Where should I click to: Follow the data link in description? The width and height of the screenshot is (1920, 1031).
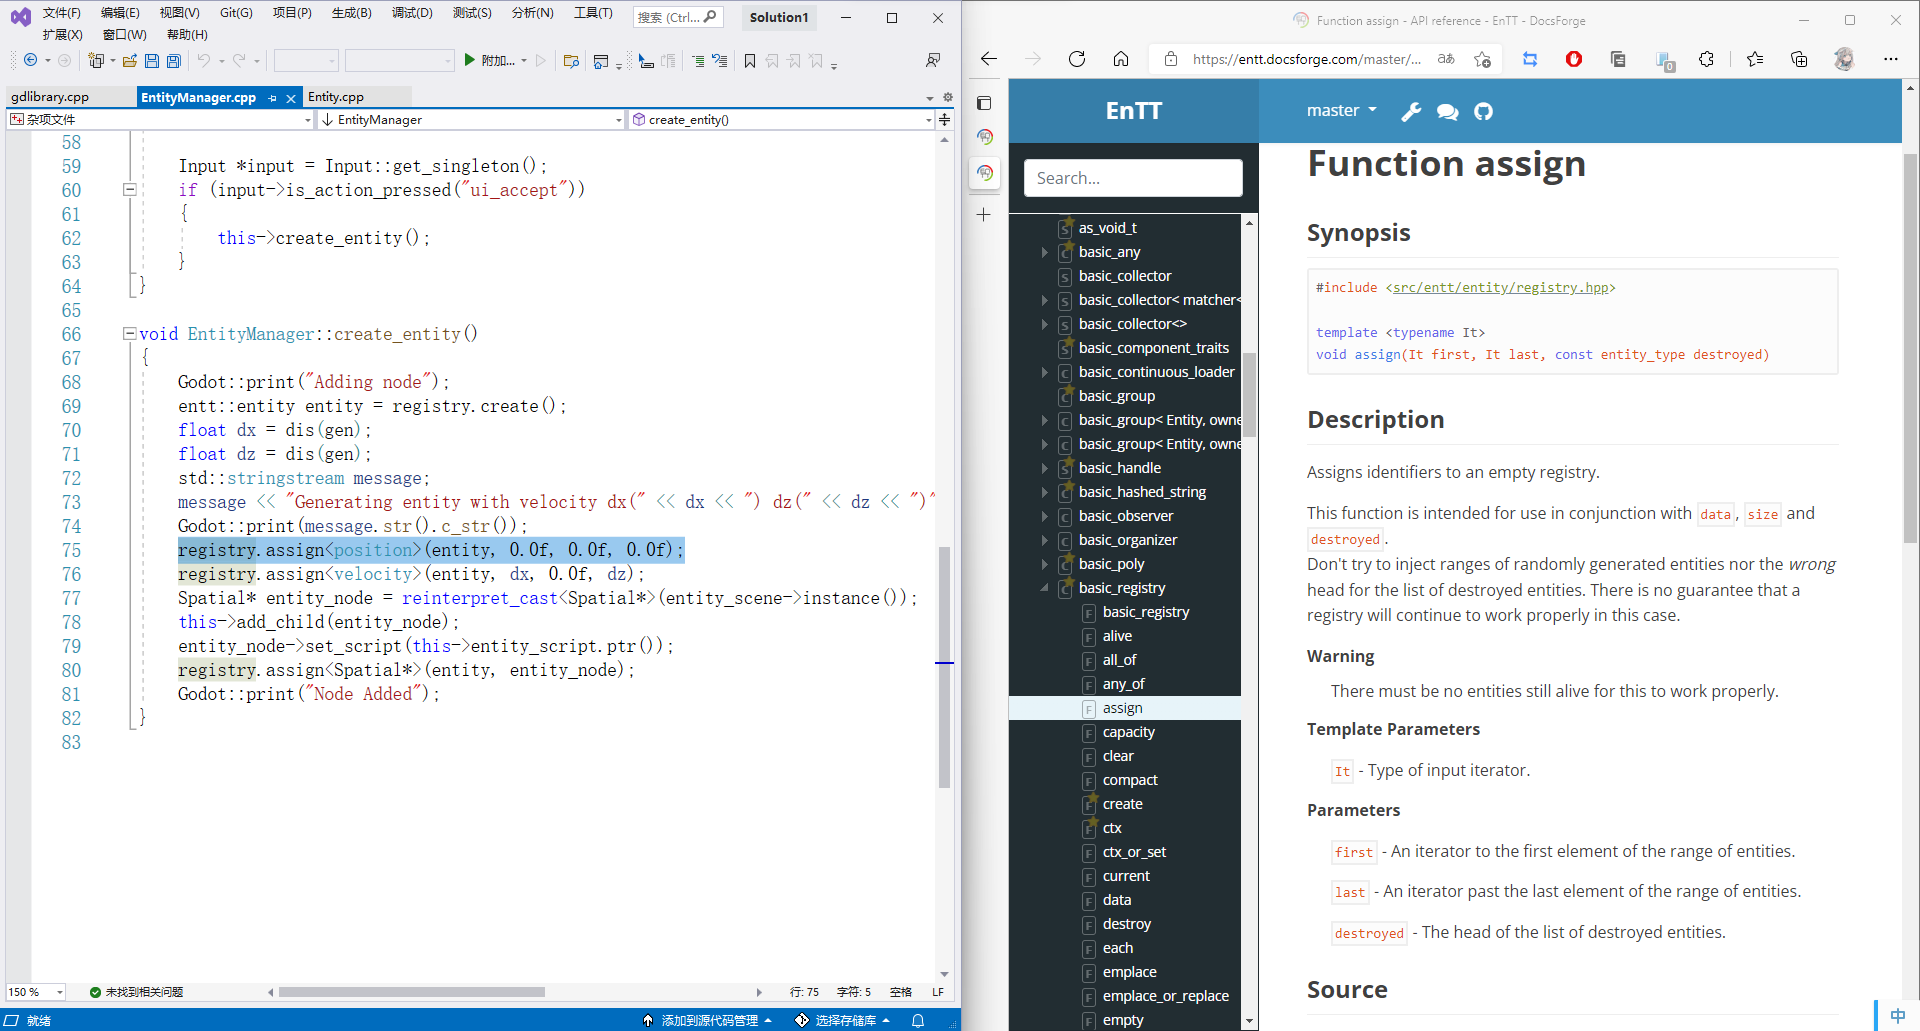[x=1715, y=514]
